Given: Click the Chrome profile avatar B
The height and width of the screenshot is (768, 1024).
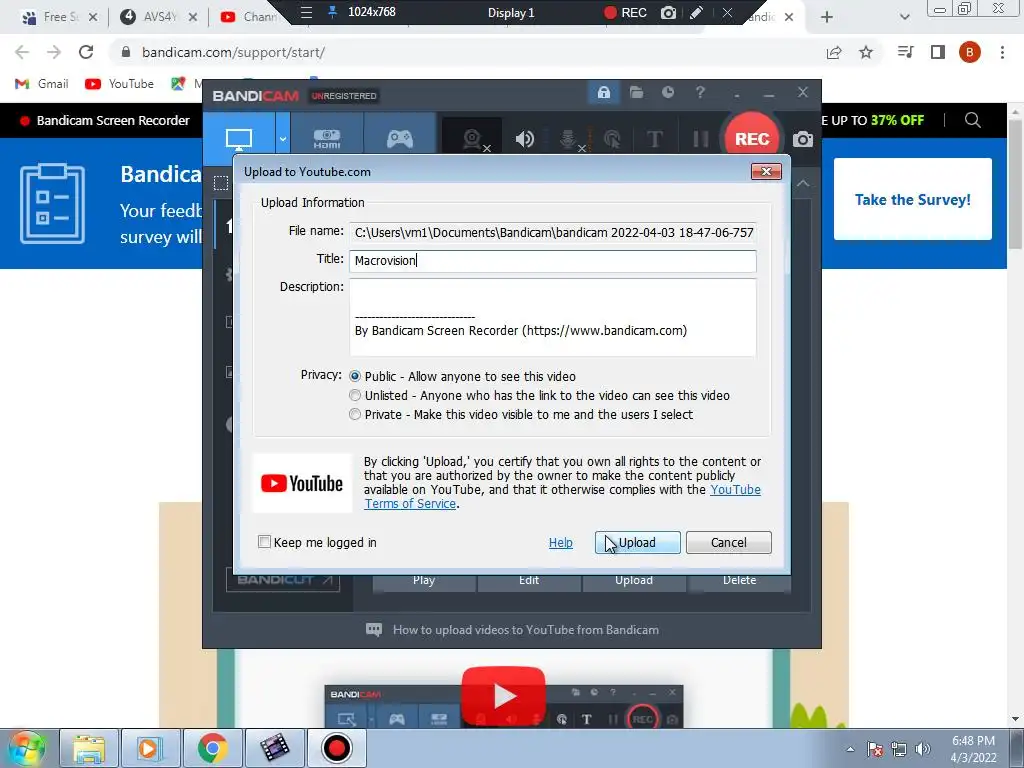Looking at the screenshot, I should (970, 52).
